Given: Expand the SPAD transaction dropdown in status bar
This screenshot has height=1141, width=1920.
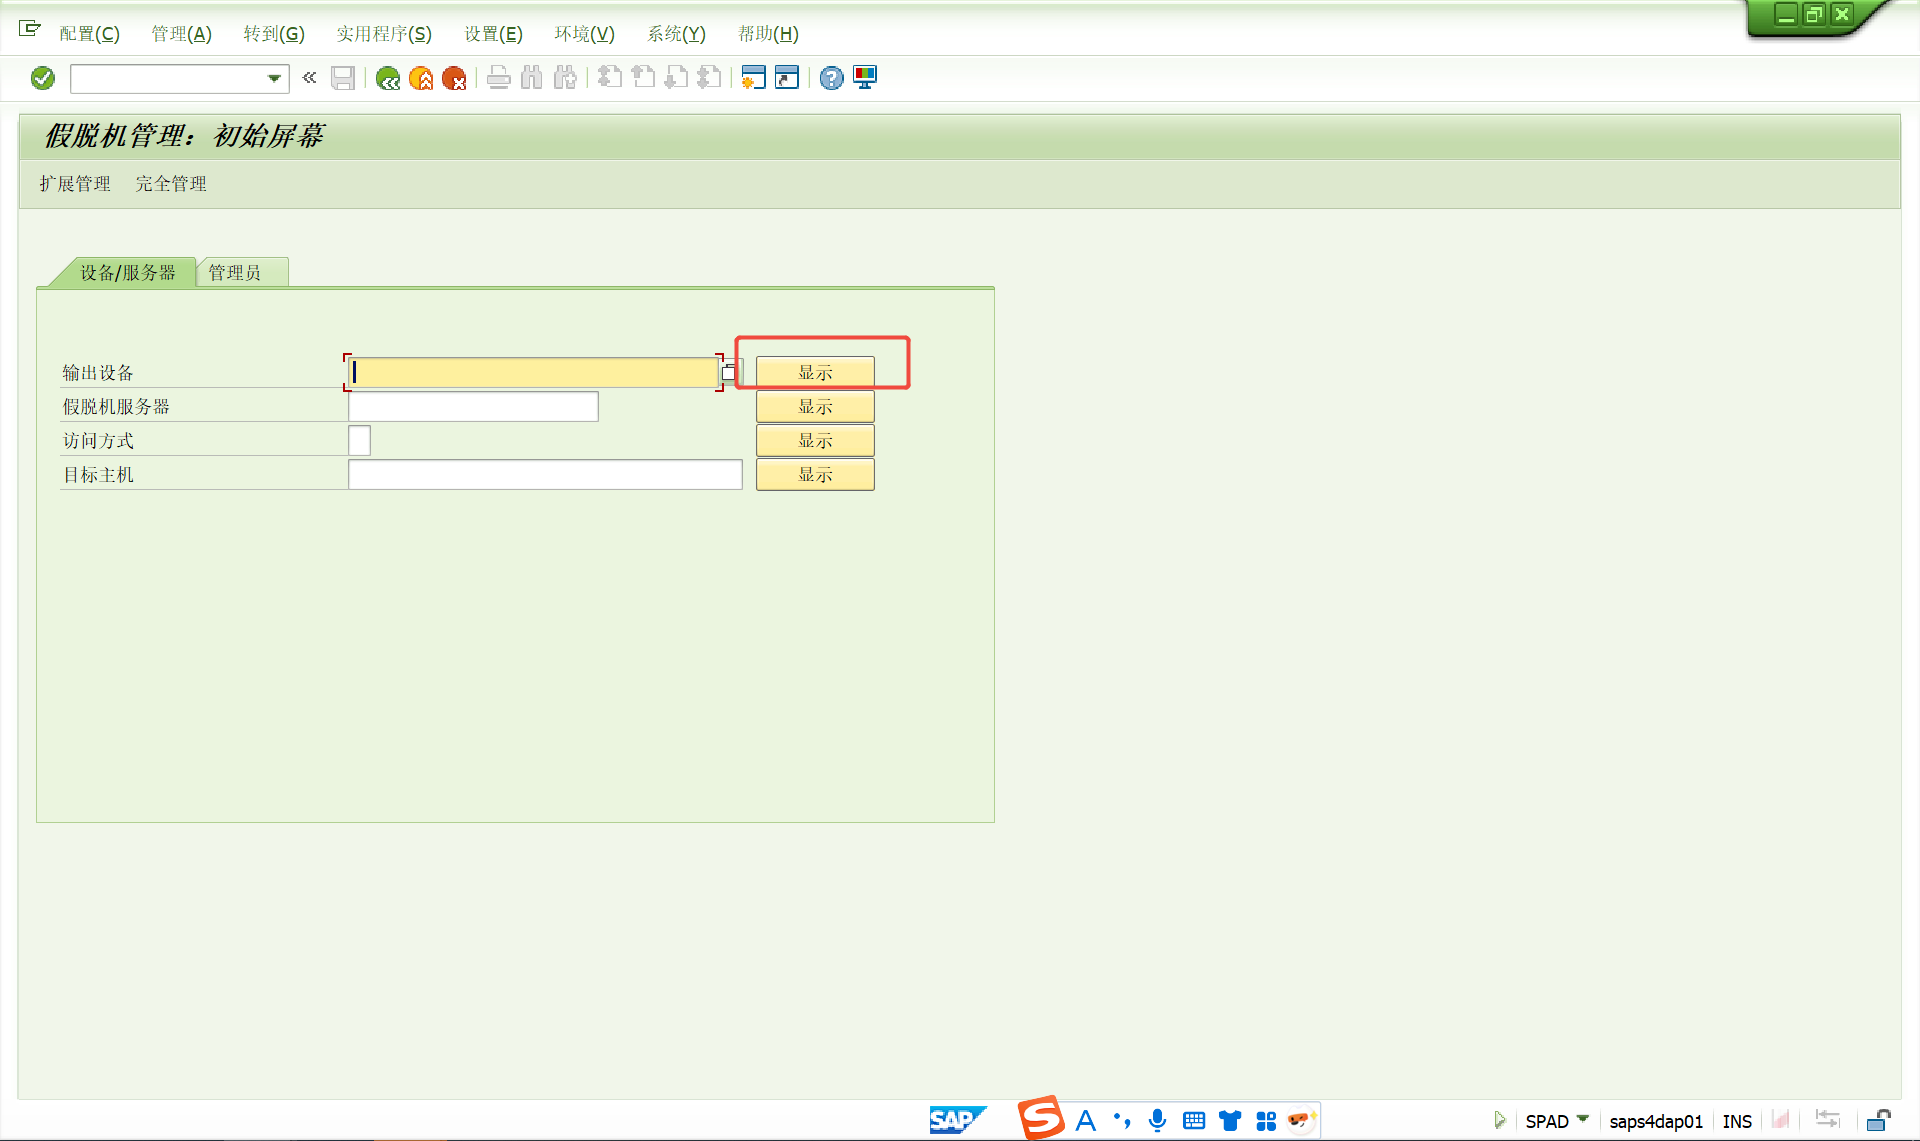Looking at the screenshot, I should pyautogui.click(x=1583, y=1119).
